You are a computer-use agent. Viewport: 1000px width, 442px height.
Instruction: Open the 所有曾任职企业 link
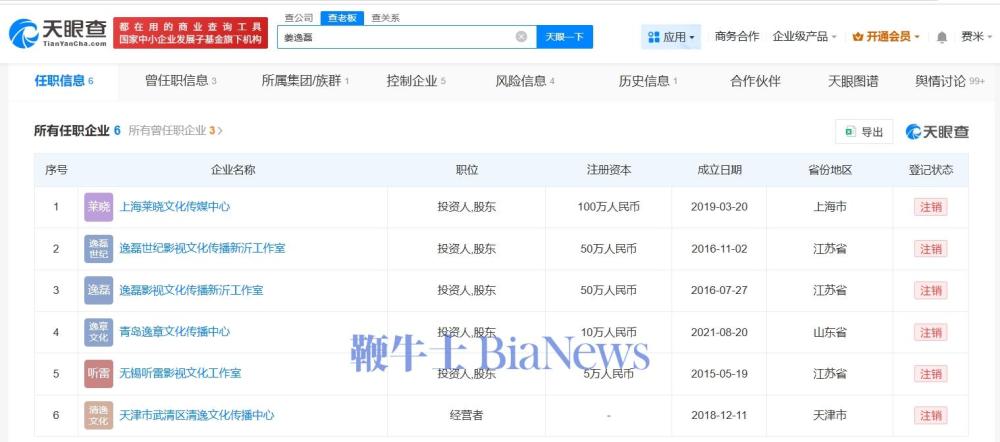click(x=175, y=131)
